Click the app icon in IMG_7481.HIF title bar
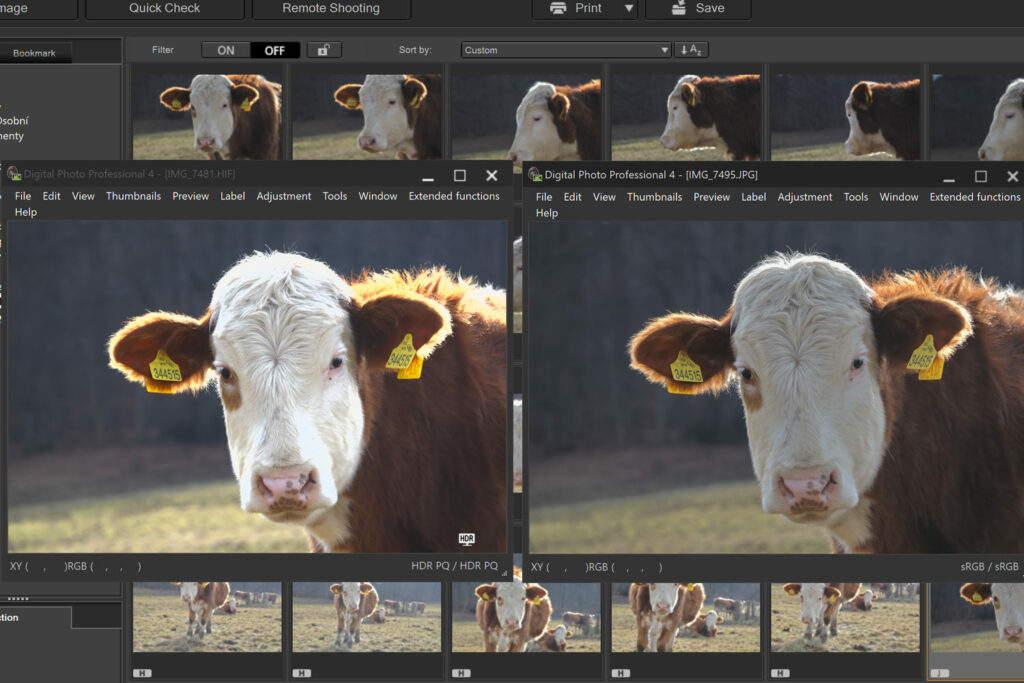This screenshot has width=1024, height=683. [x=14, y=174]
